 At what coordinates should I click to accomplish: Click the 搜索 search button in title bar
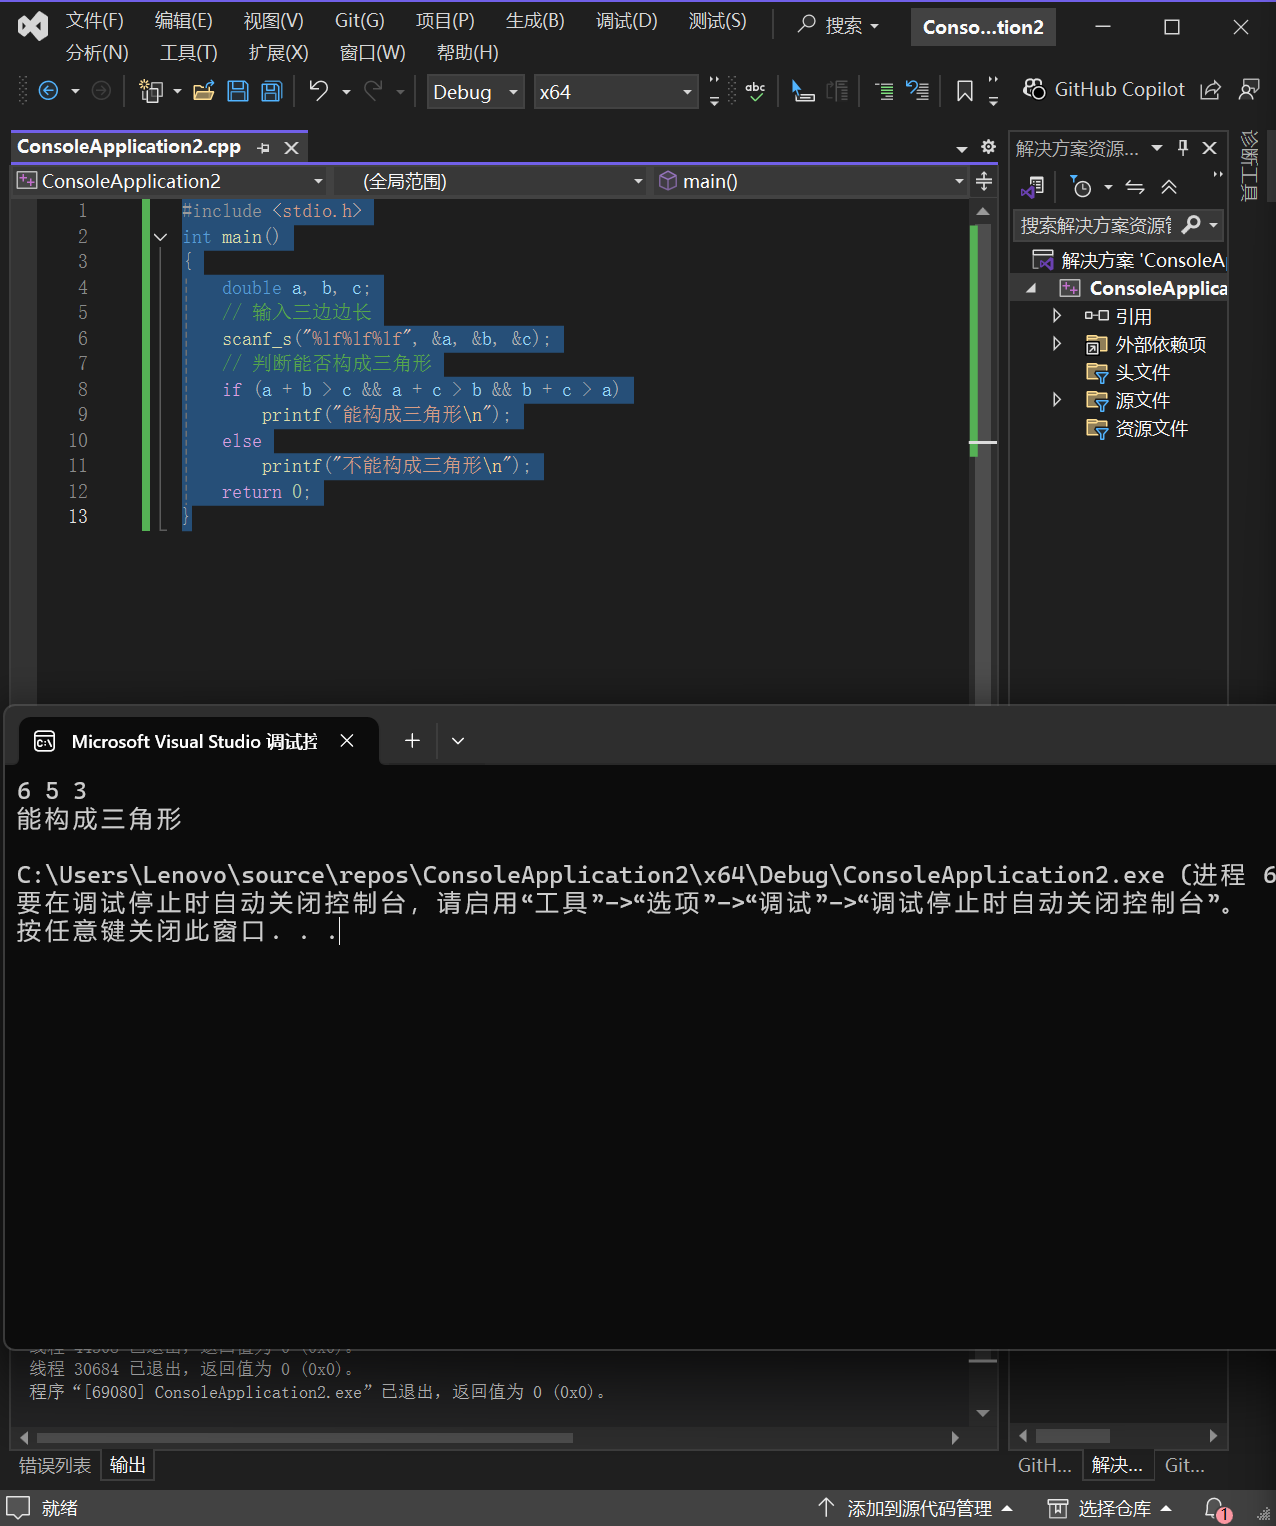pos(838,26)
